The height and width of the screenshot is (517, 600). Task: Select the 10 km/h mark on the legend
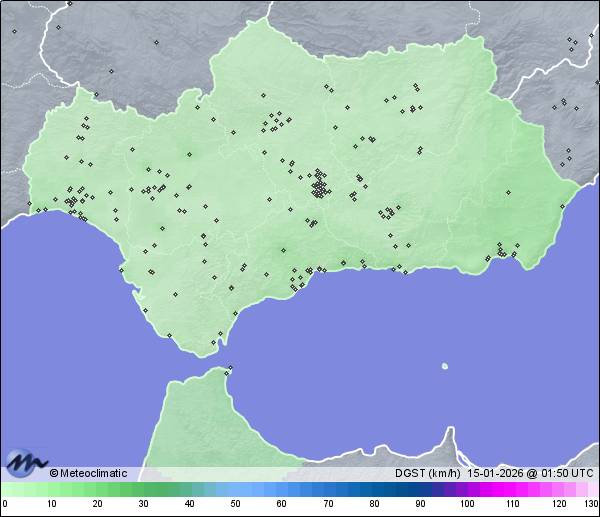[x=51, y=504]
